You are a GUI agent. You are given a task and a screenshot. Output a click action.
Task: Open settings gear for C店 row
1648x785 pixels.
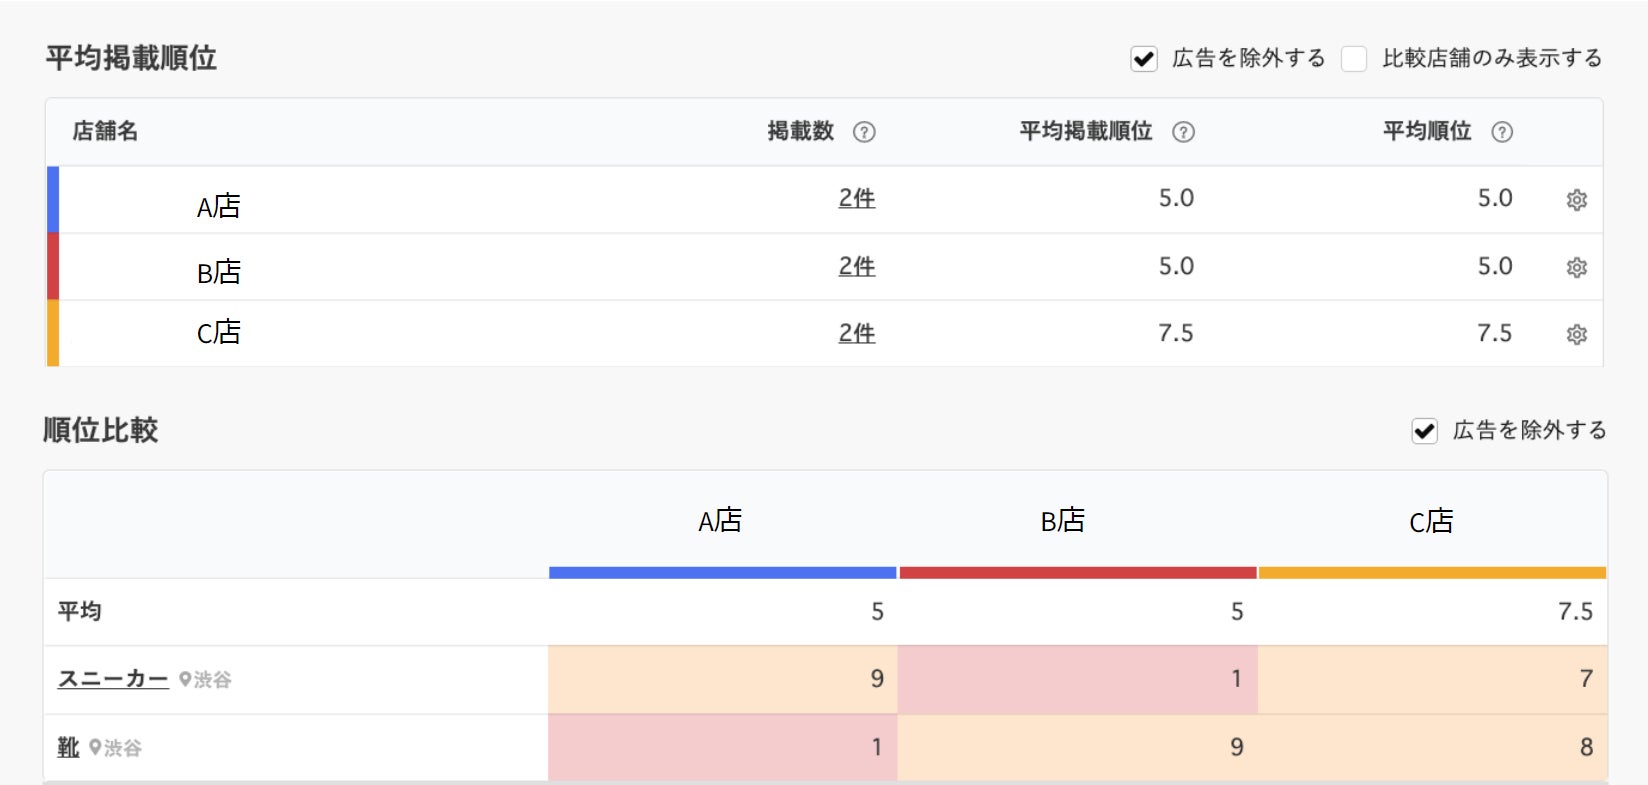pyautogui.click(x=1576, y=334)
